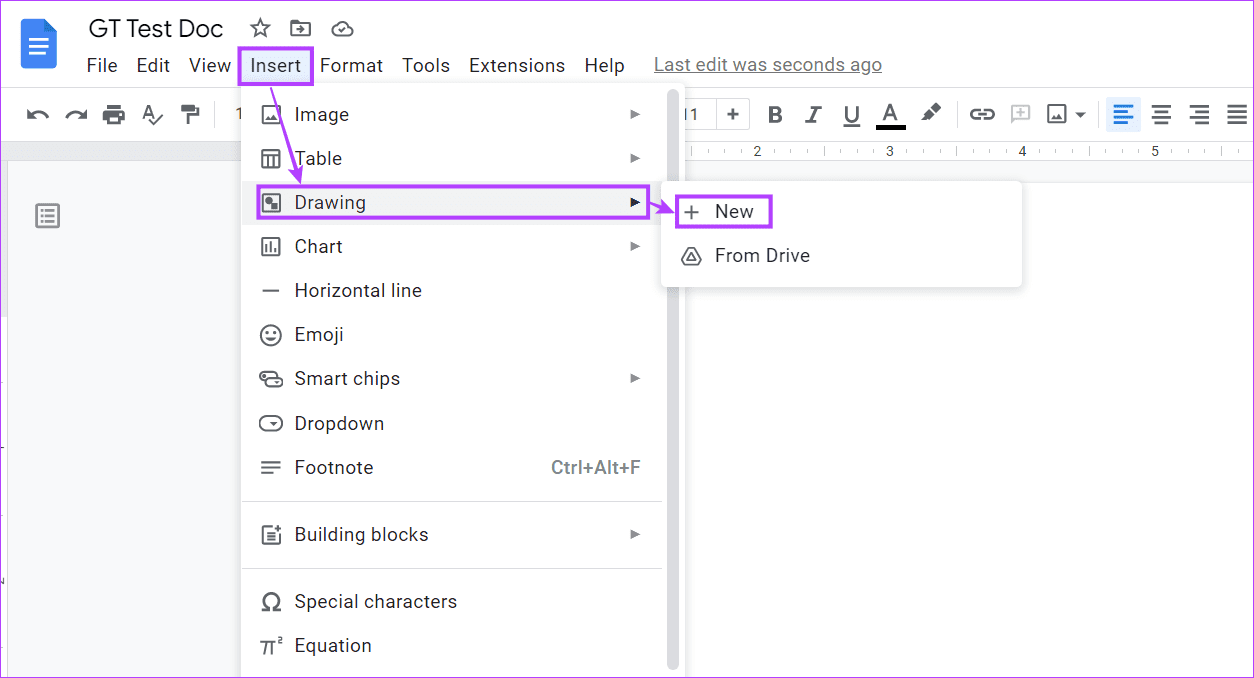Toggle Bold formatting

coord(775,114)
